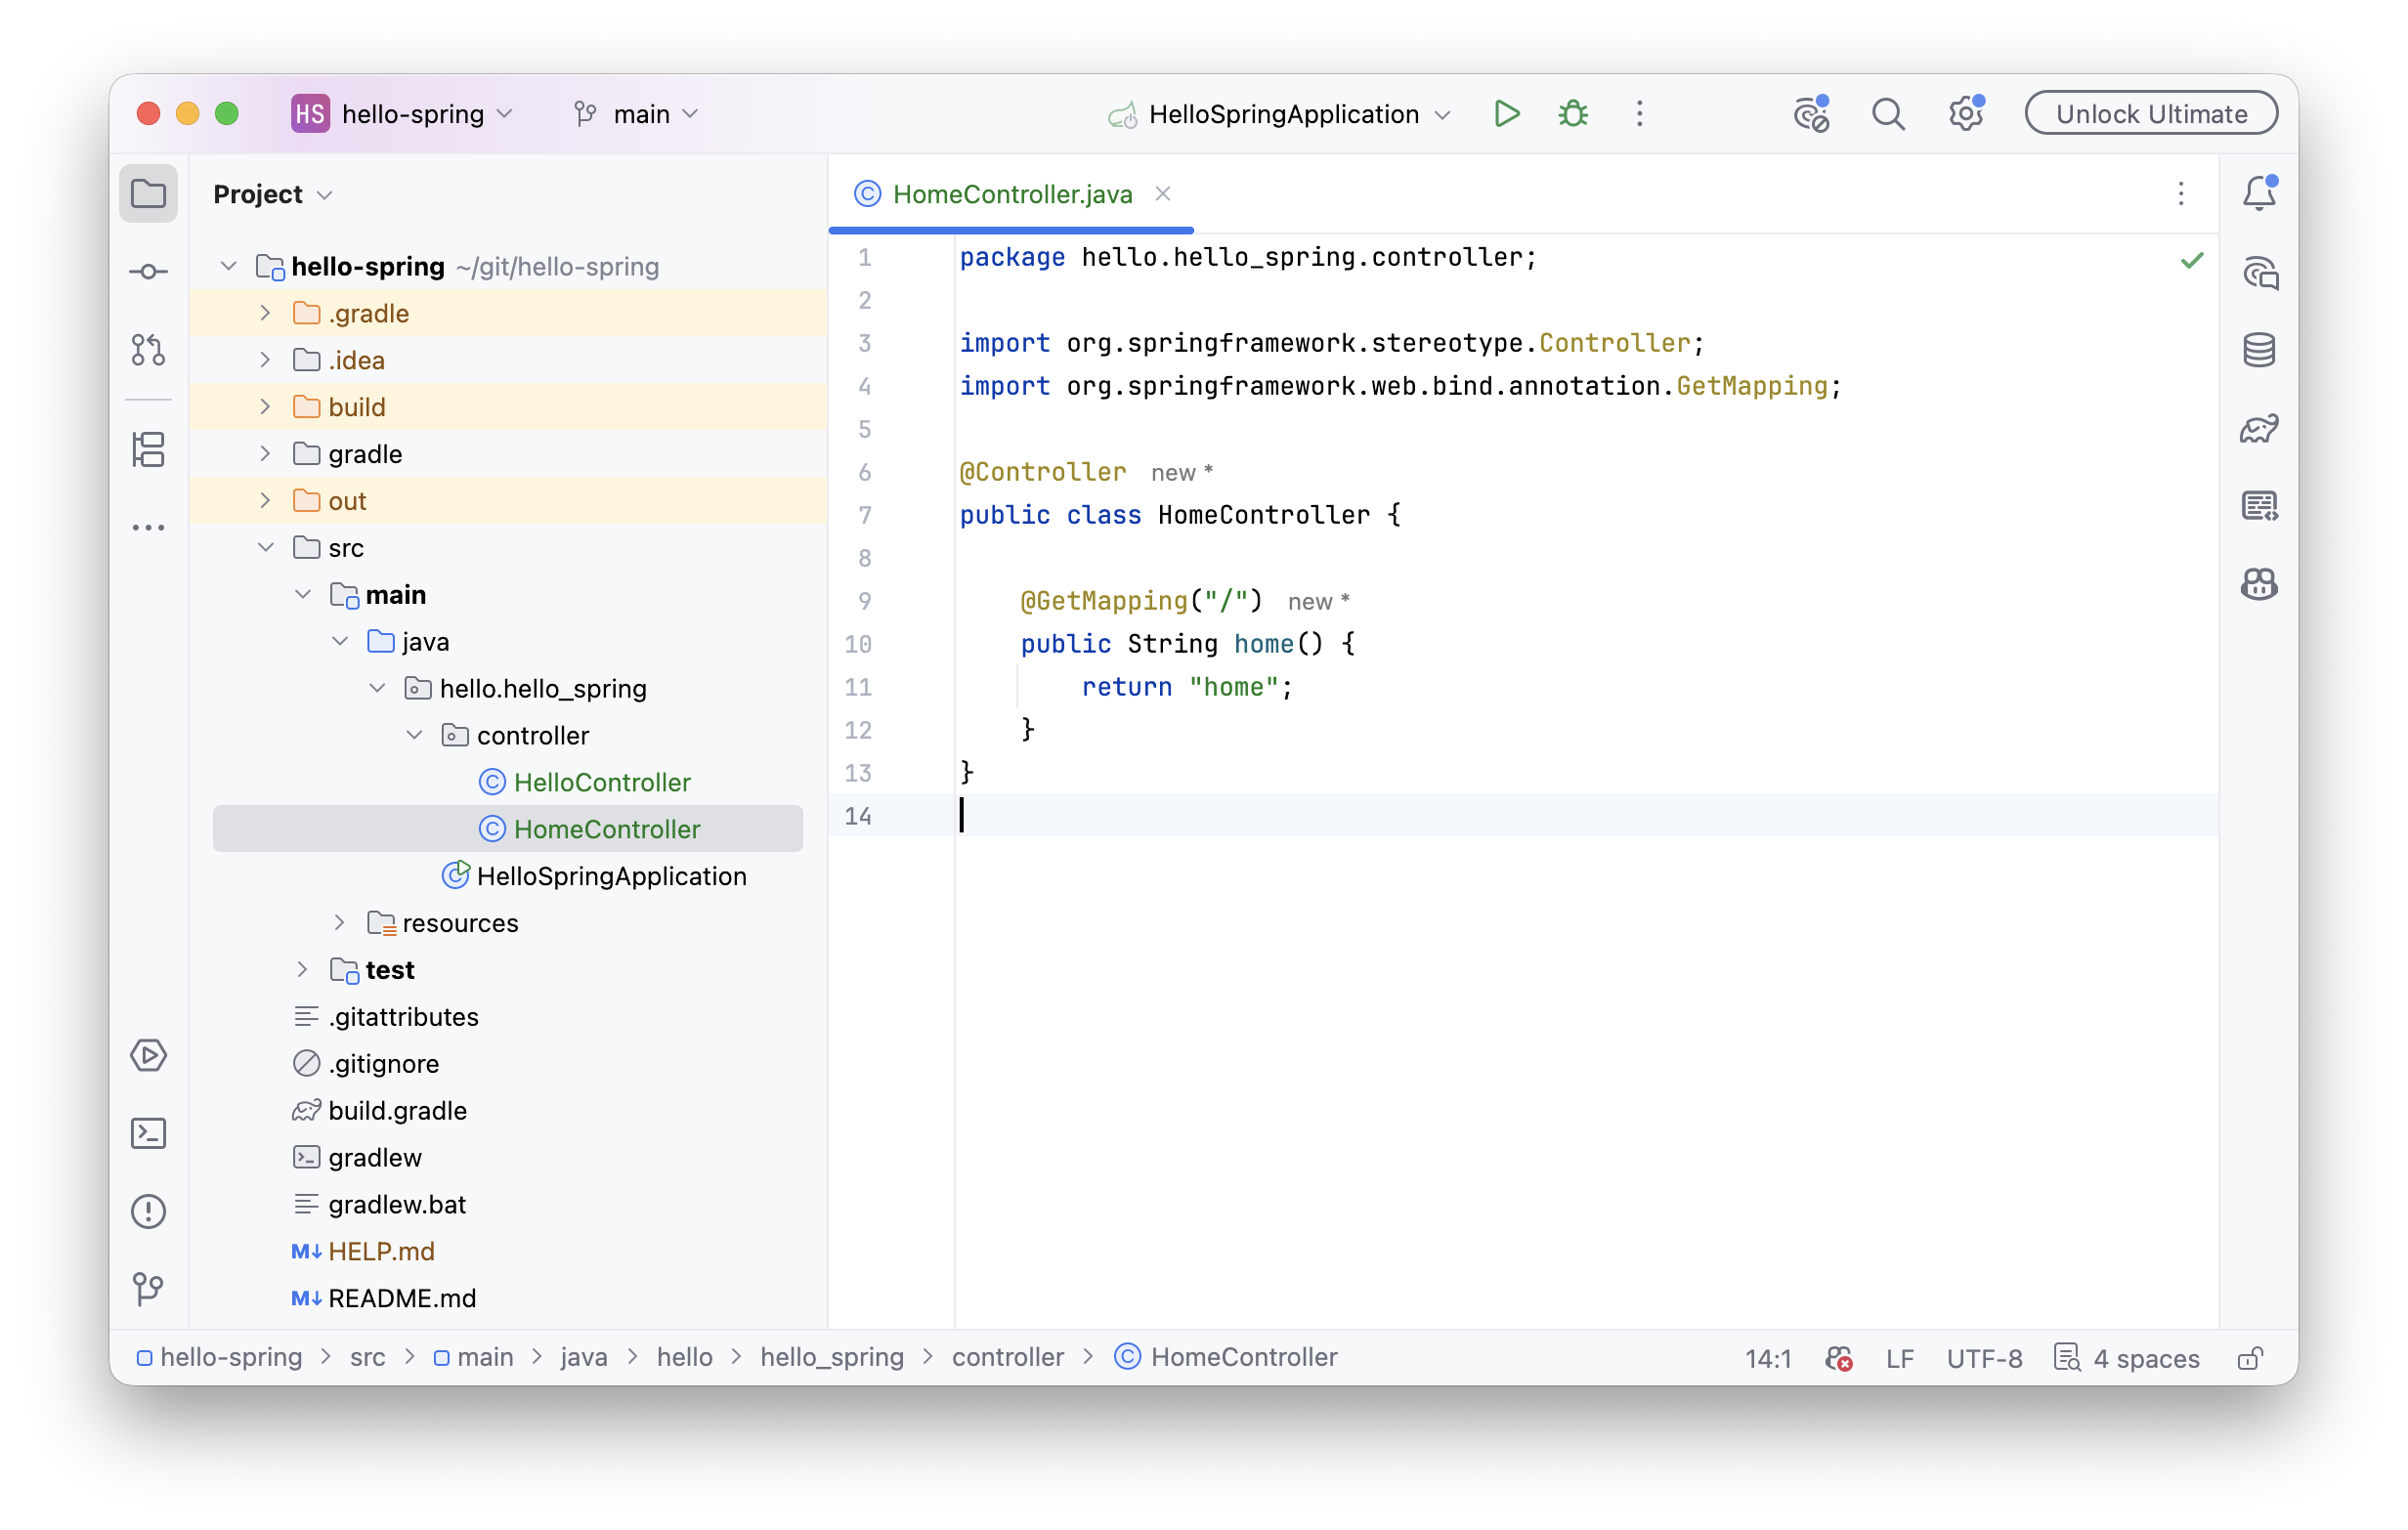Image resolution: width=2408 pixels, height=1530 pixels.
Task: Open HelloSpringApplication run configuration dropdown
Action: click(1280, 114)
